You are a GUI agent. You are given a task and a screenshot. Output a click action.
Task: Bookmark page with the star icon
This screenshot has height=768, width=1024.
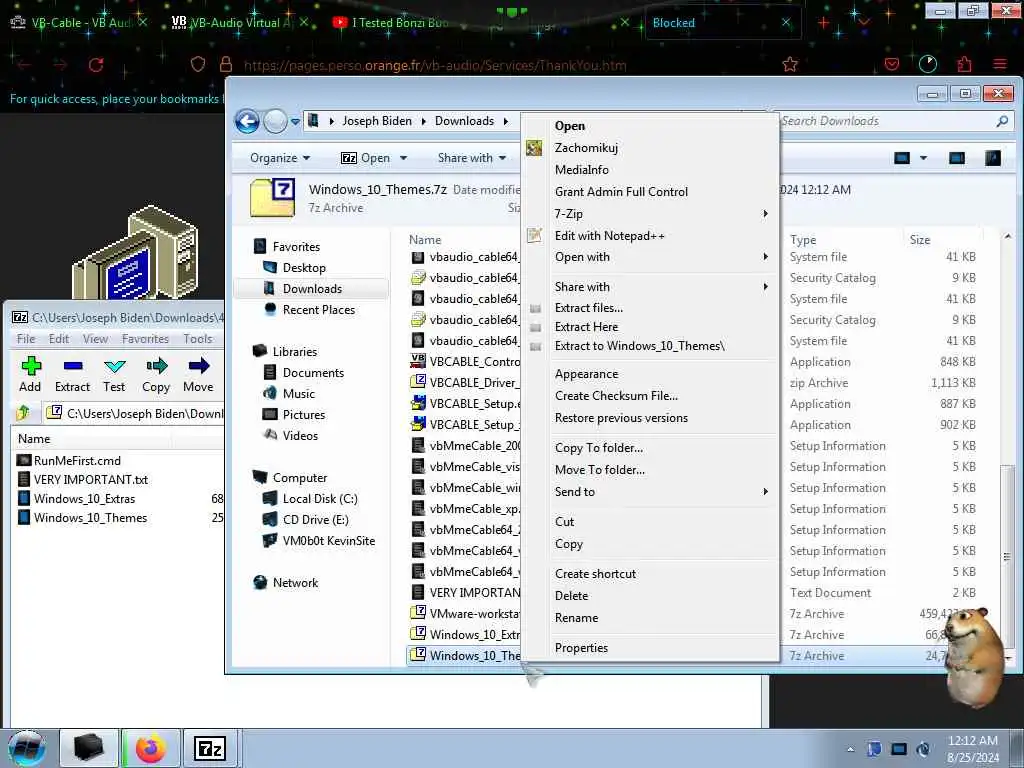click(x=790, y=64)
